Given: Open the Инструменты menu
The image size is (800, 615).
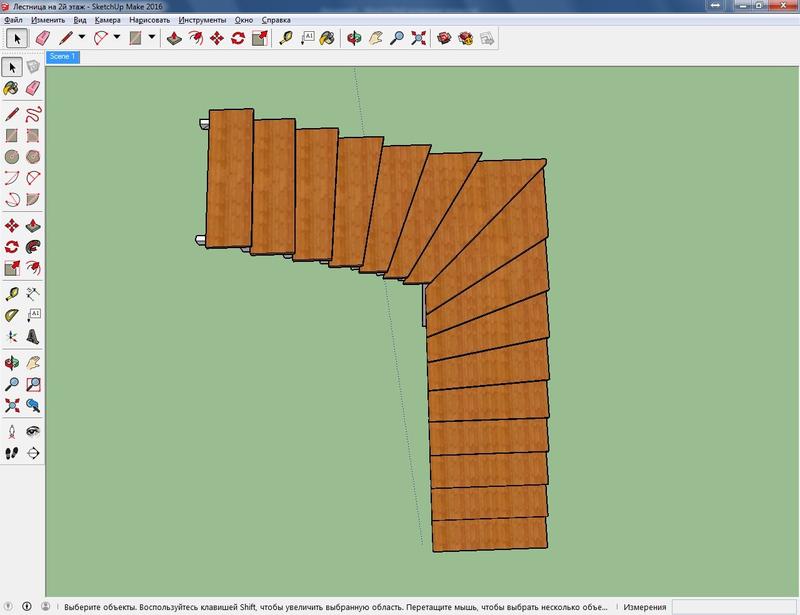Looking at the screenshot, I should click(x=205, y=20).
